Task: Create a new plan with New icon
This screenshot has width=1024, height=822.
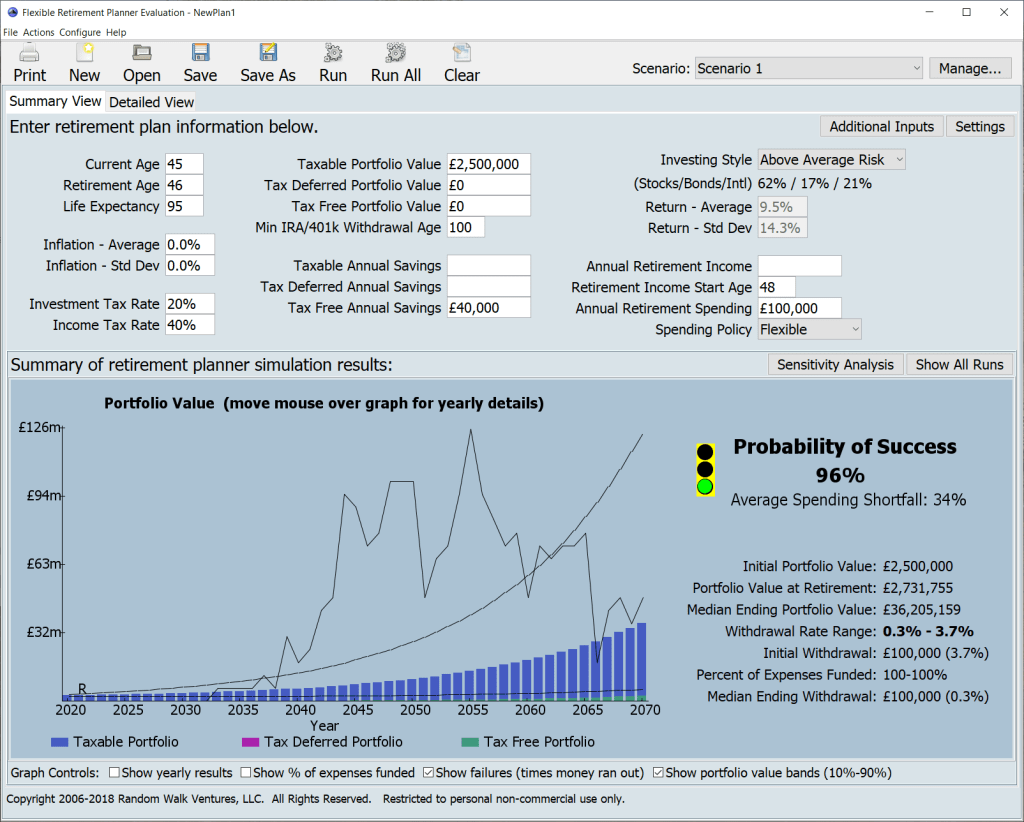Action: (85, 54)
